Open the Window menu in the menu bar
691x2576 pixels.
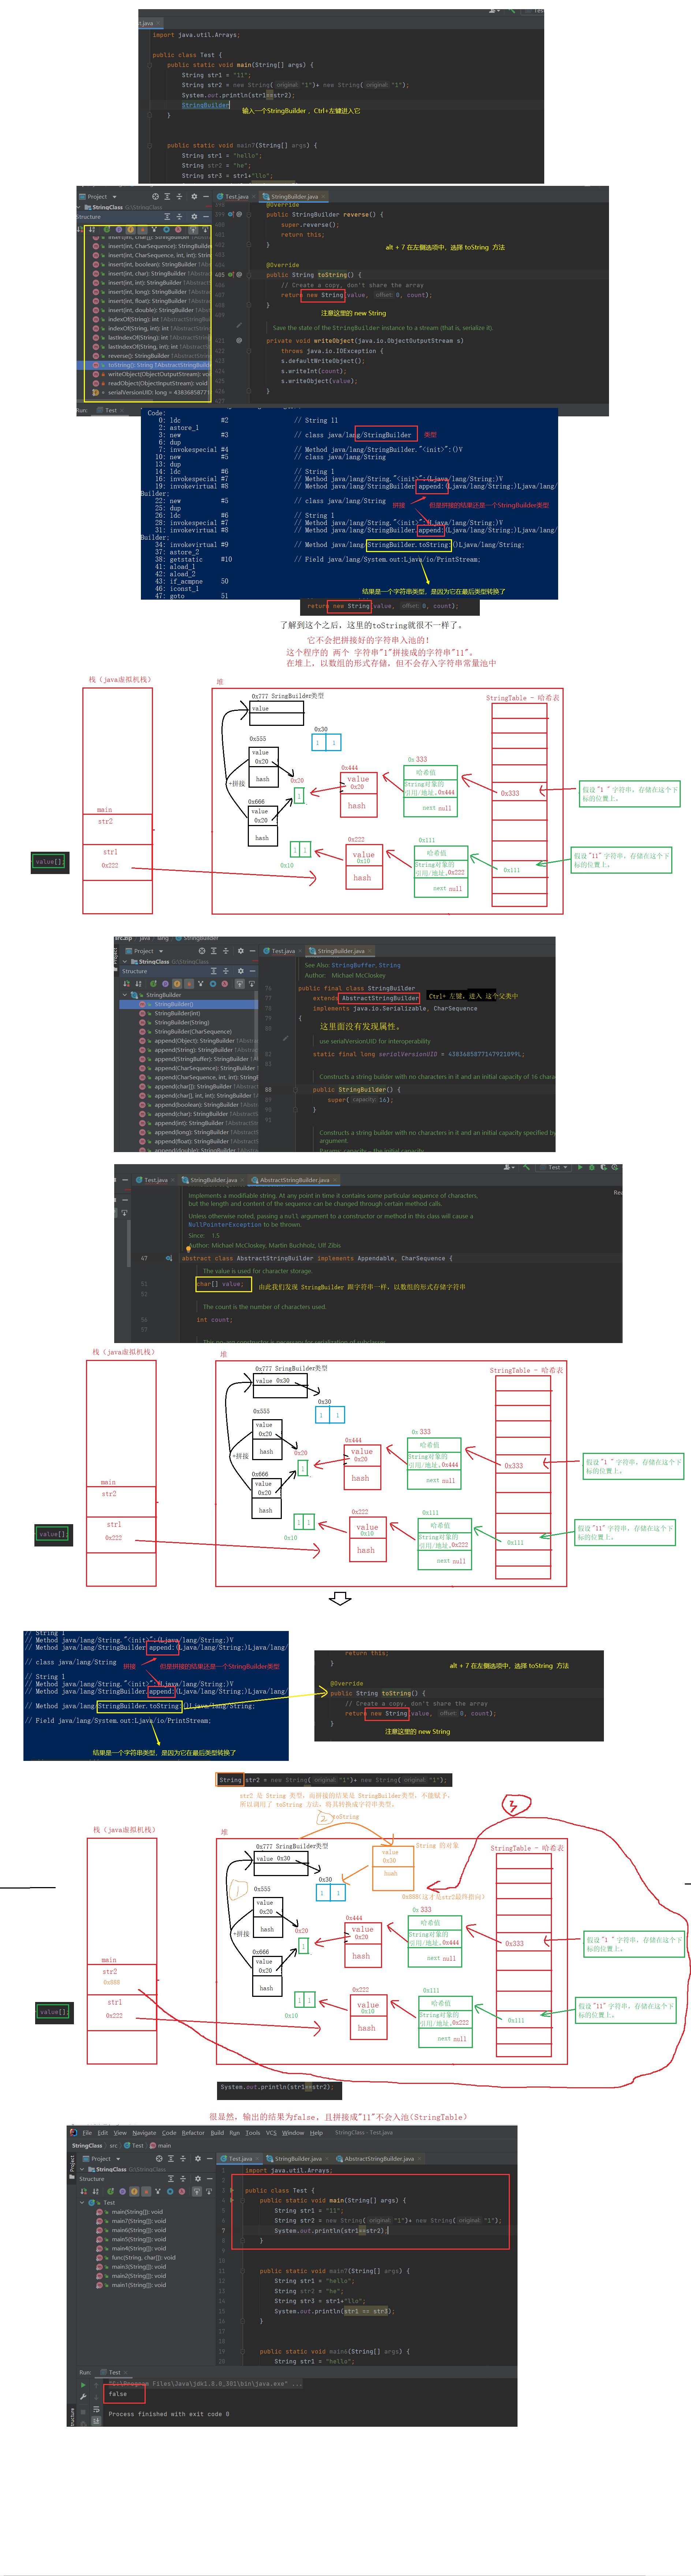point(293,2133)
